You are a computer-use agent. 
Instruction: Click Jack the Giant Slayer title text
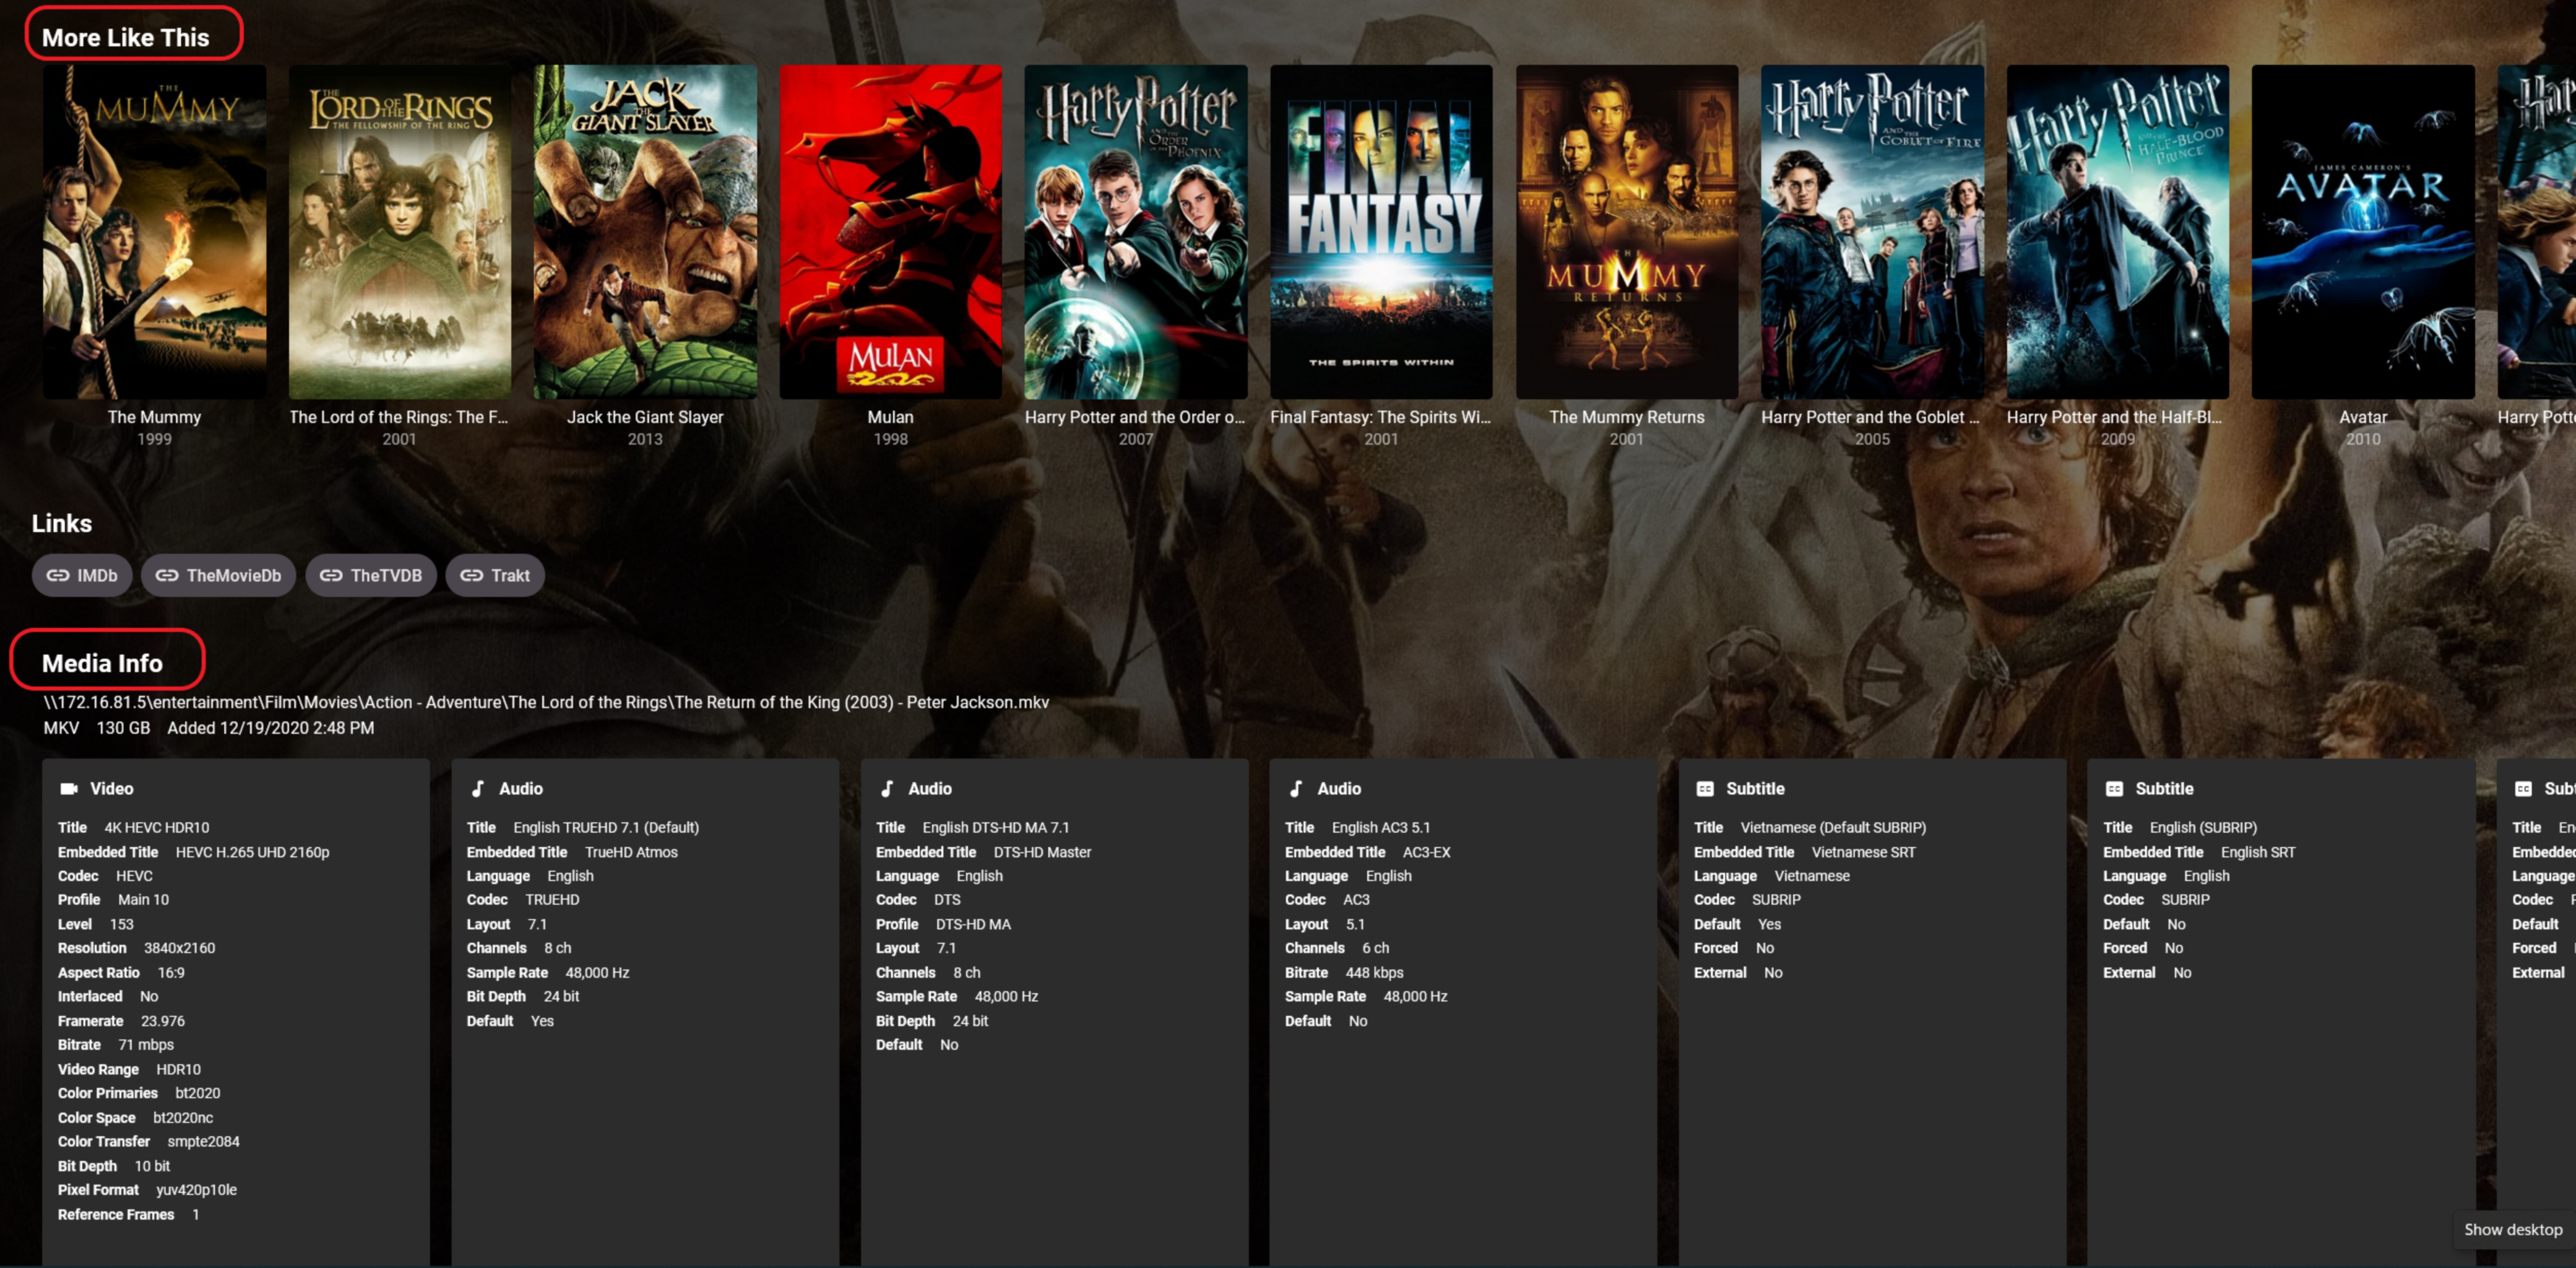[x=645, y=417]
